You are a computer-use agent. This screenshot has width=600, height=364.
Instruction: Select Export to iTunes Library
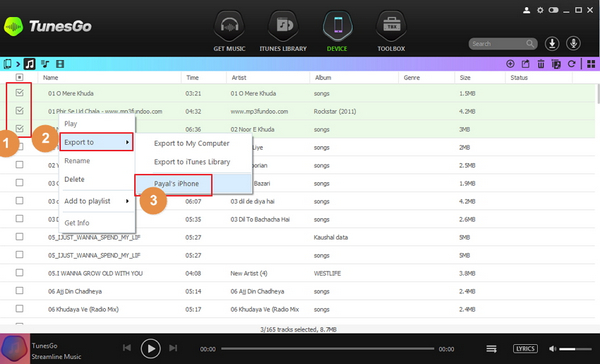point(192,162)
